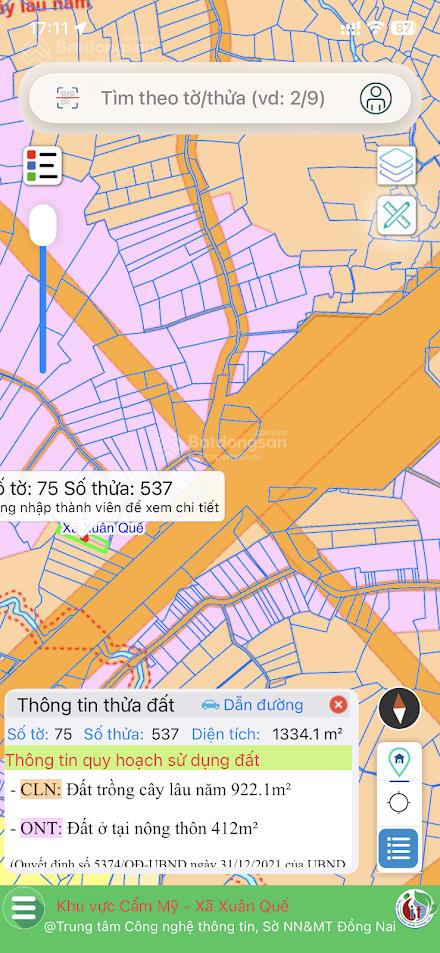Tap the 17:11 clock in status bar

(50, 28)
